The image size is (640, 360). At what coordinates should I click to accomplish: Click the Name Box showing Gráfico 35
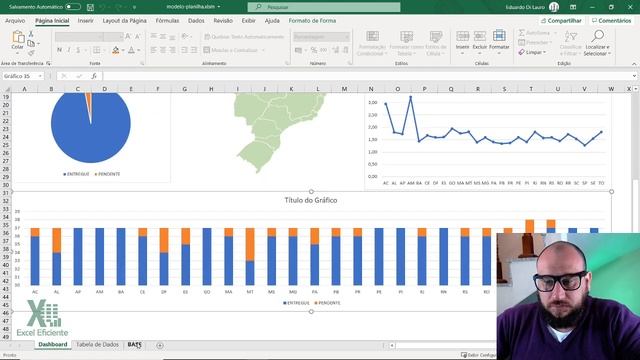coord(23,76)
